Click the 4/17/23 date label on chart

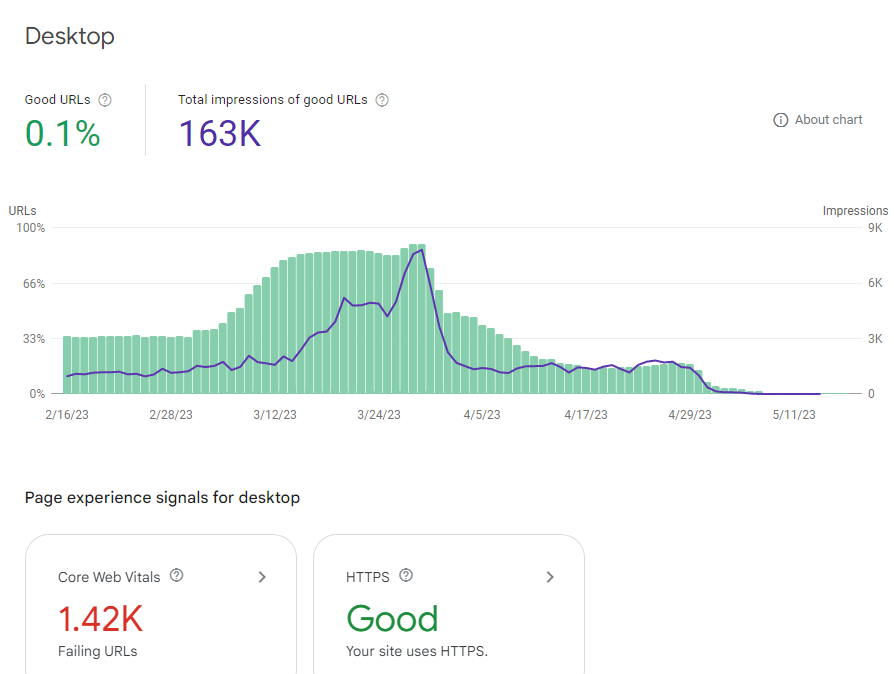[x=586, y=415]
